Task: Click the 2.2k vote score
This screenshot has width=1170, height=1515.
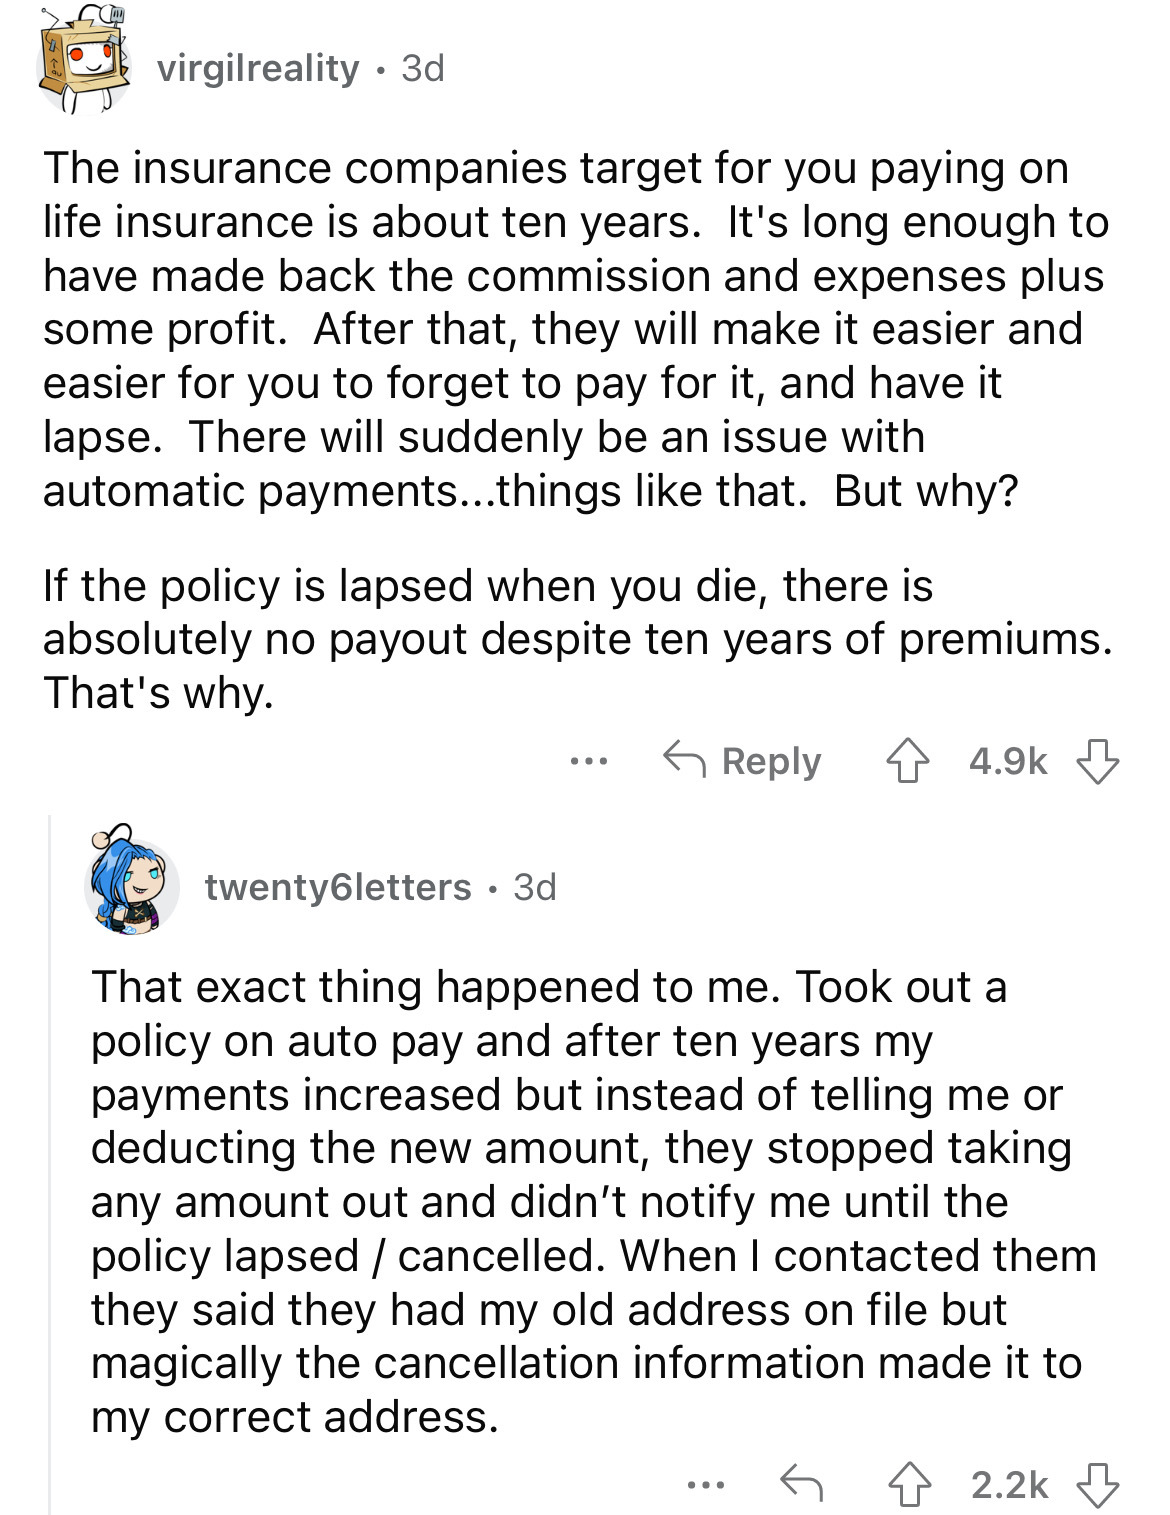Action: 1009,1485
